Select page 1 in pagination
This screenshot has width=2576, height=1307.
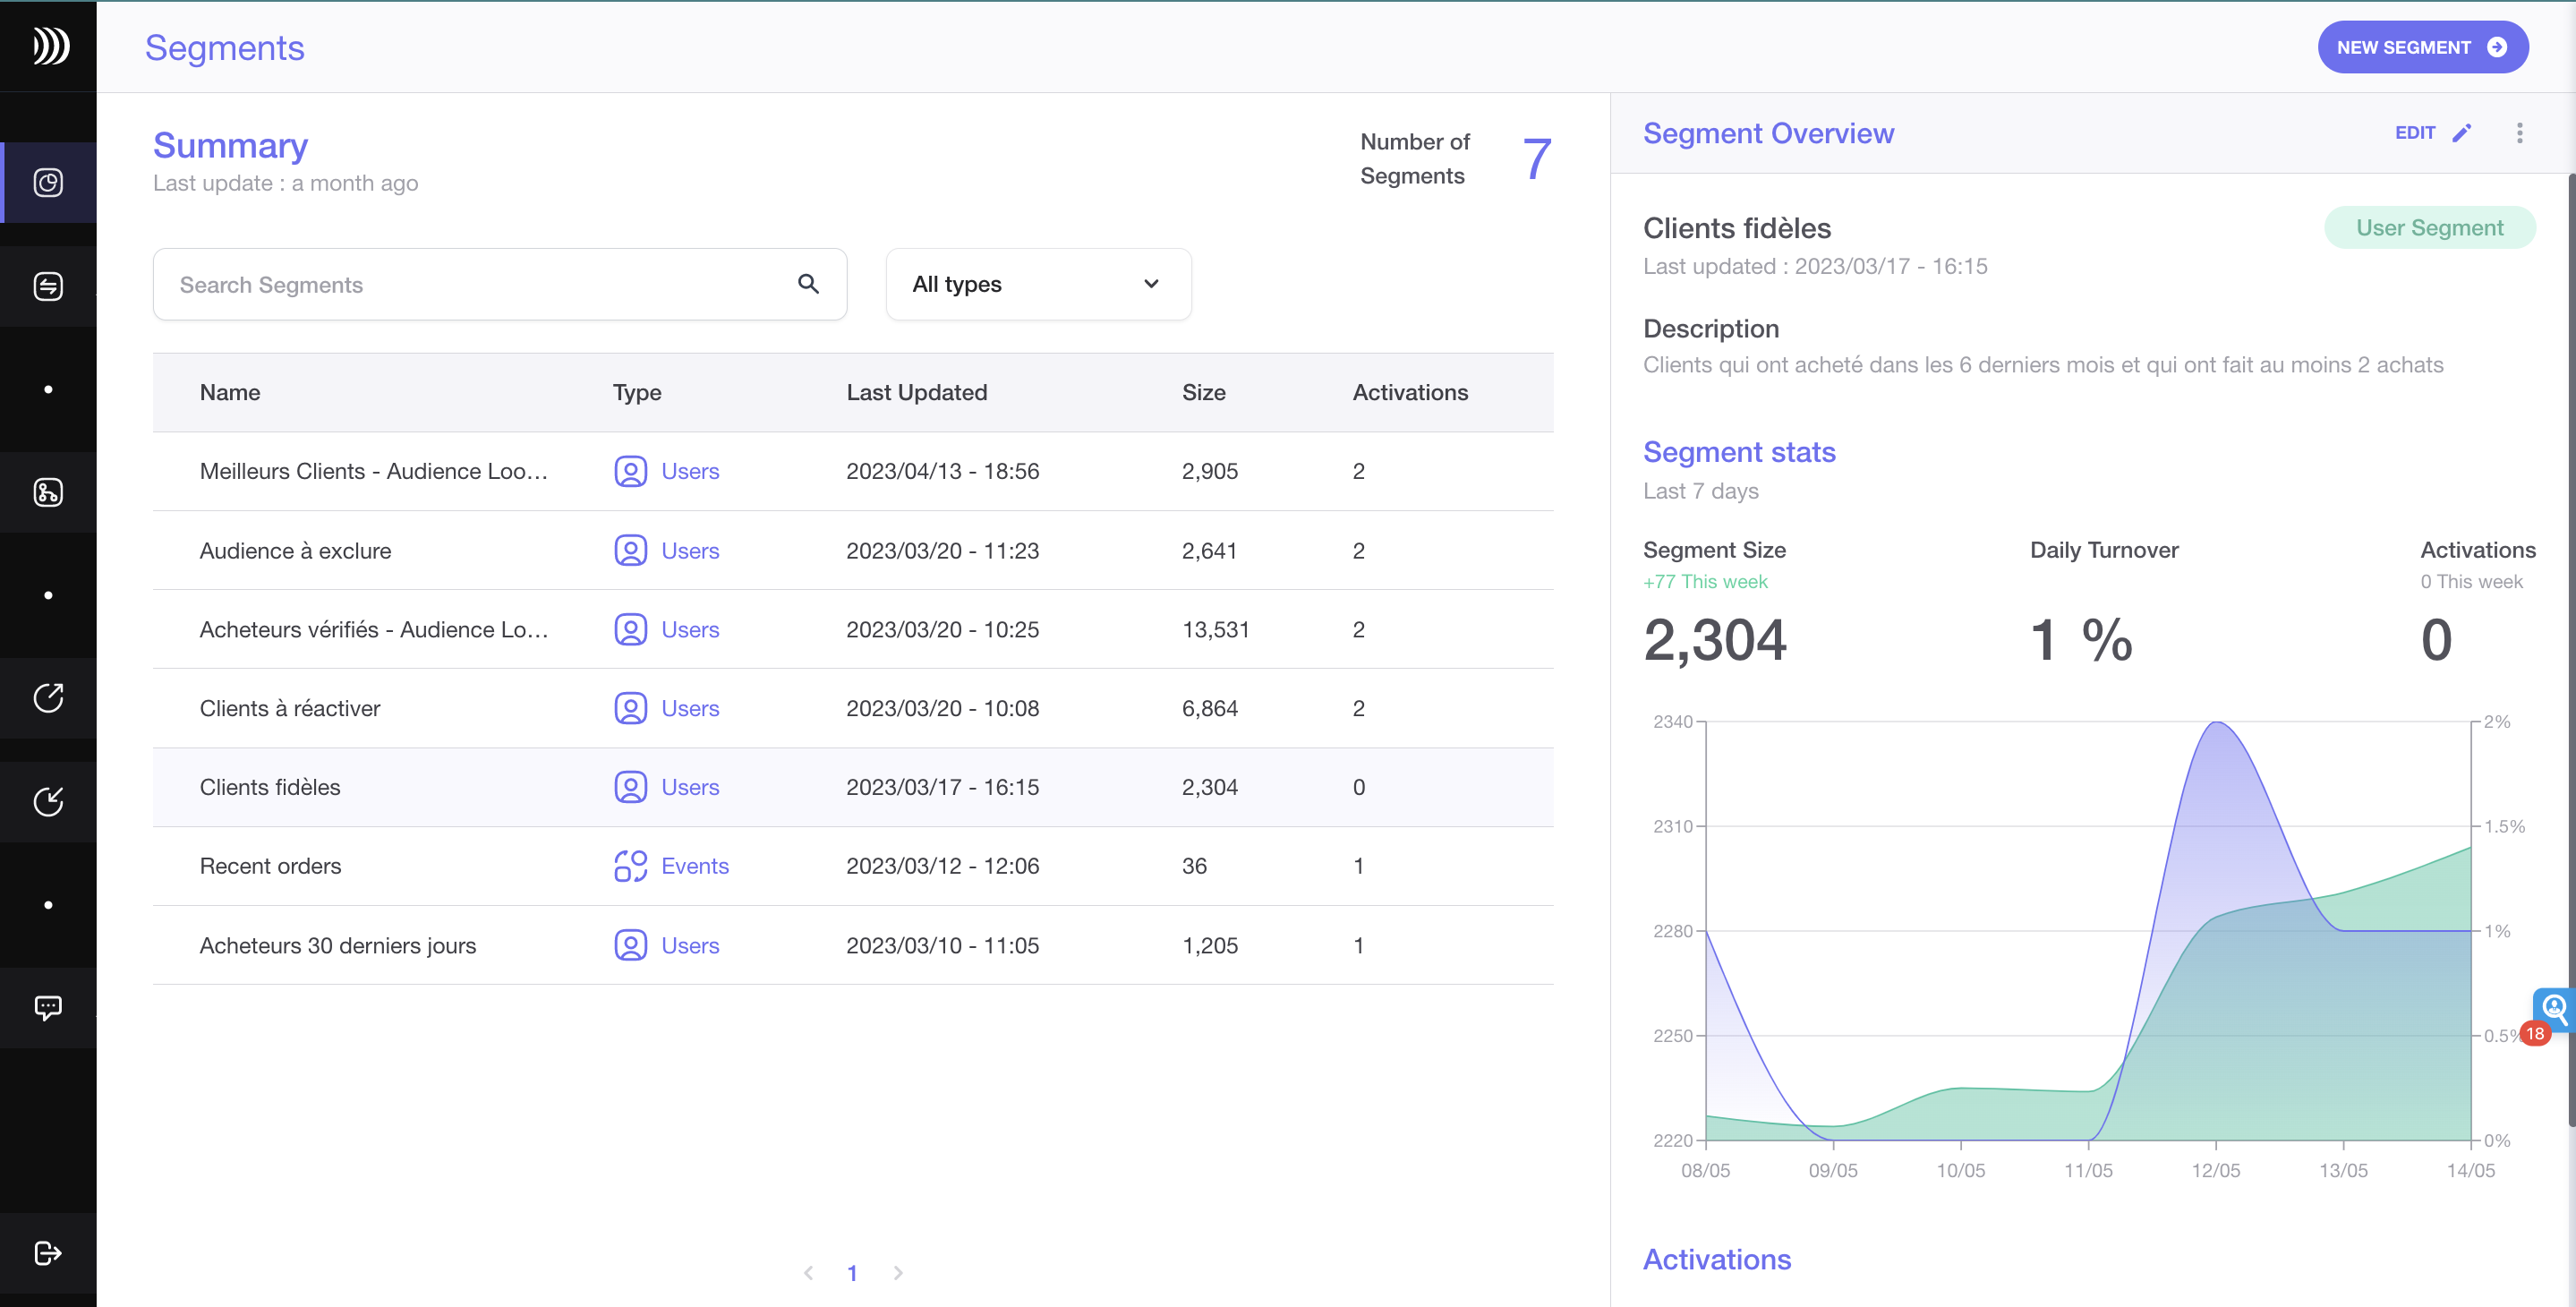click(x=852, y=1273)
